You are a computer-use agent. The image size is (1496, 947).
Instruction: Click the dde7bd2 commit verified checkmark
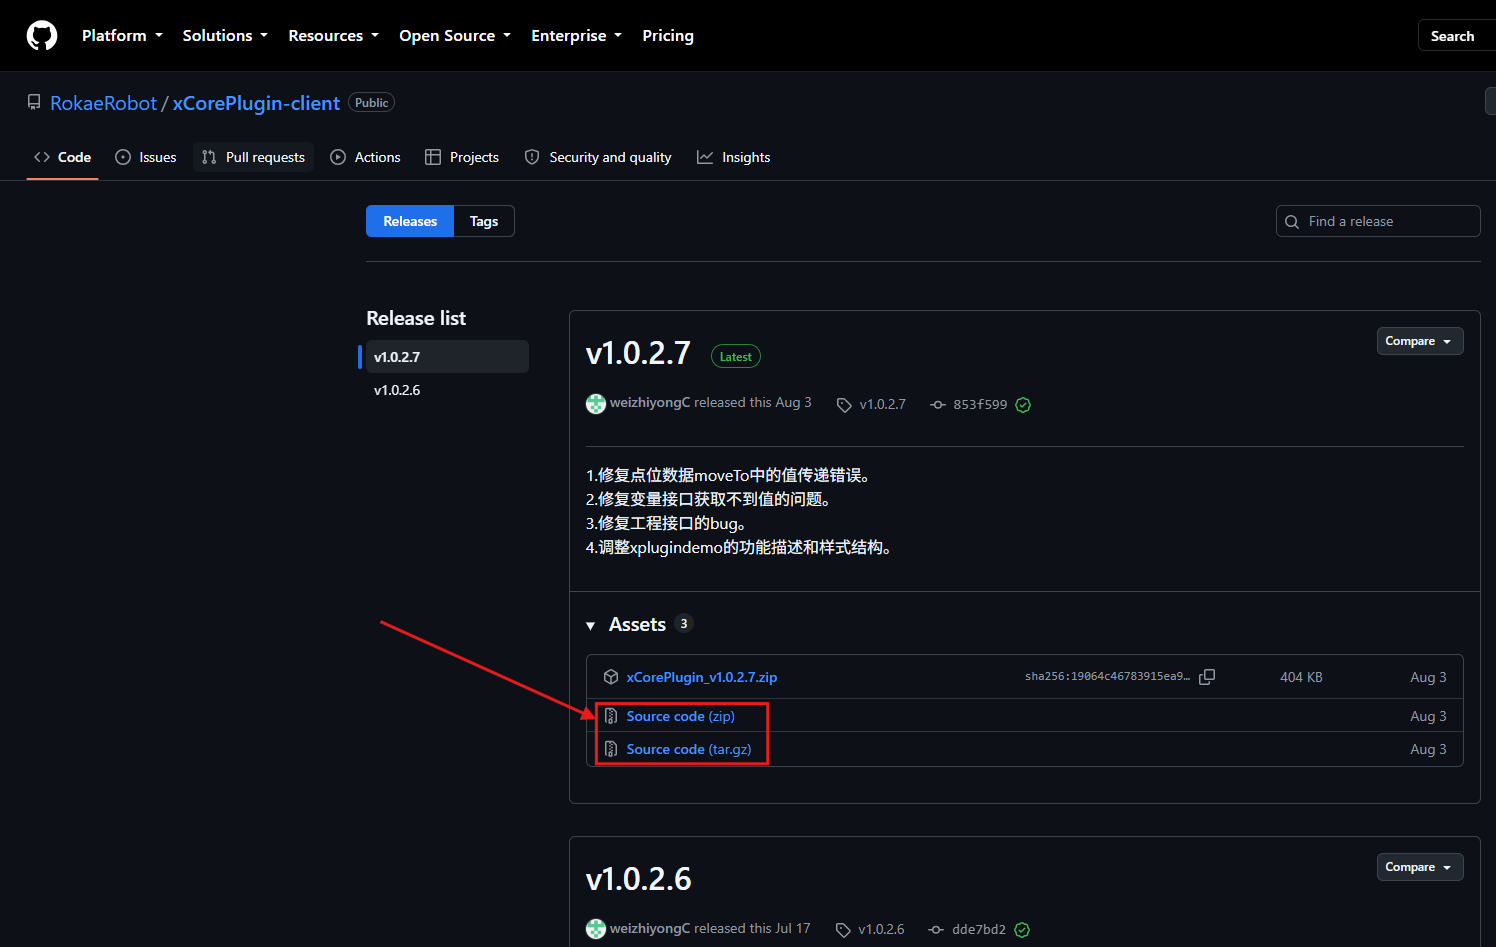click(x=1022, y=930)
